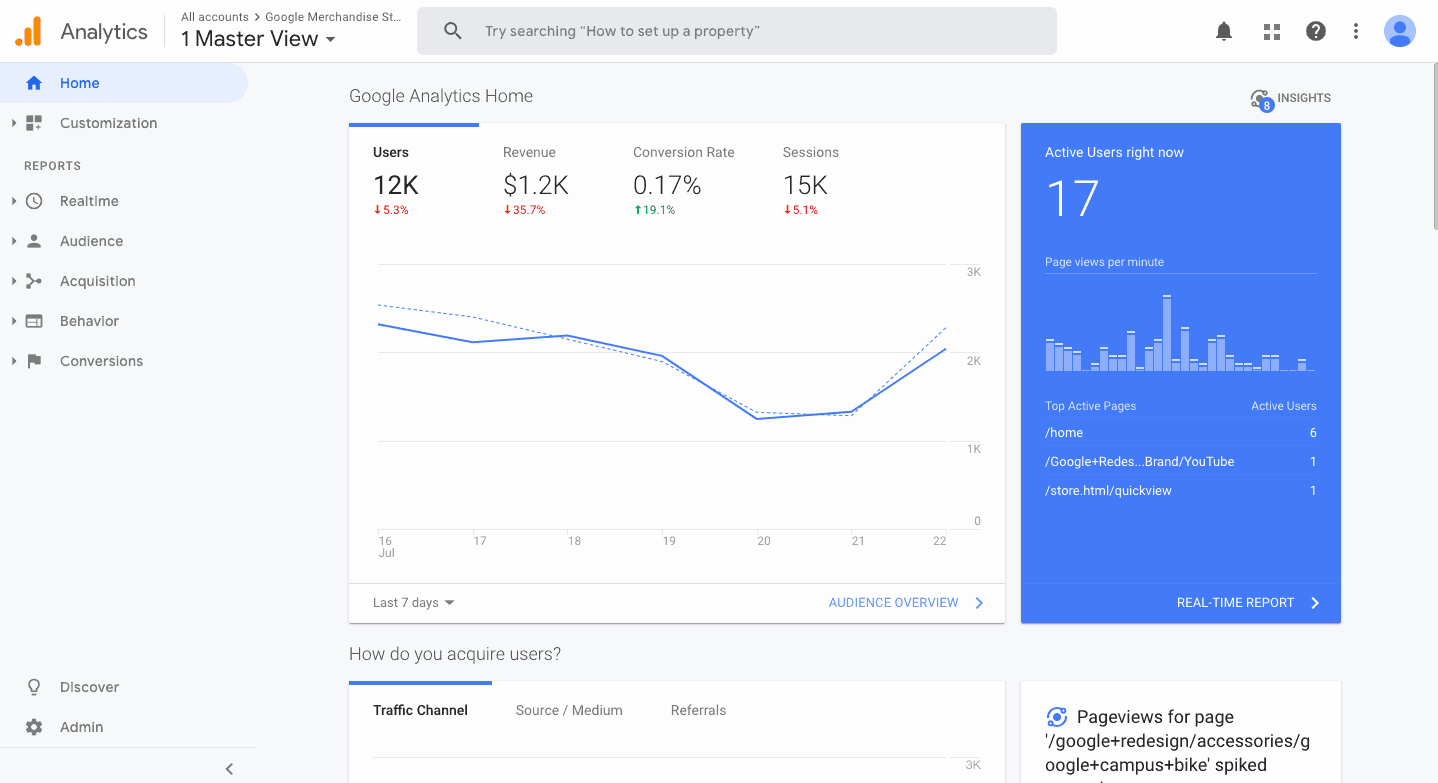Screen dimensions: 1438x783
Task: Switch to the Traffic Channel tab
Action: [420, 710]
